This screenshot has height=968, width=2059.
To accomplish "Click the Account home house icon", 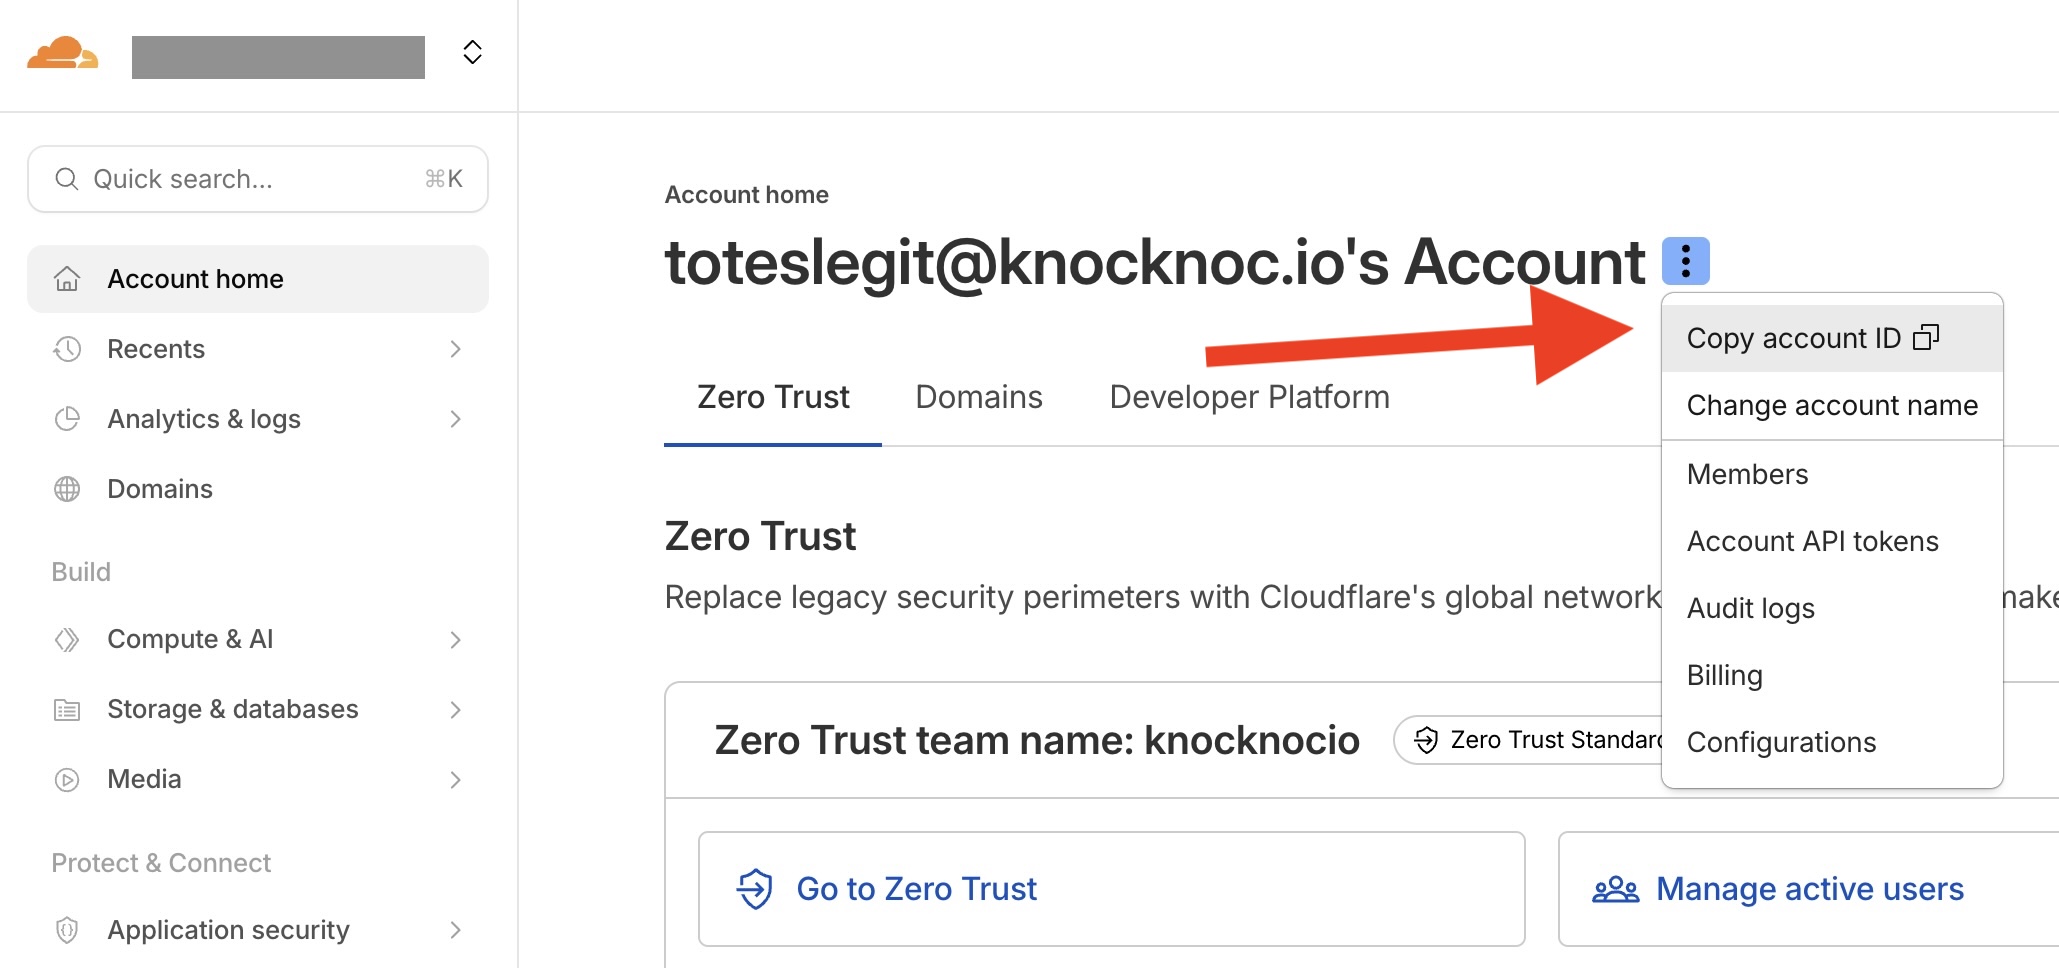I will pos(67,279).
